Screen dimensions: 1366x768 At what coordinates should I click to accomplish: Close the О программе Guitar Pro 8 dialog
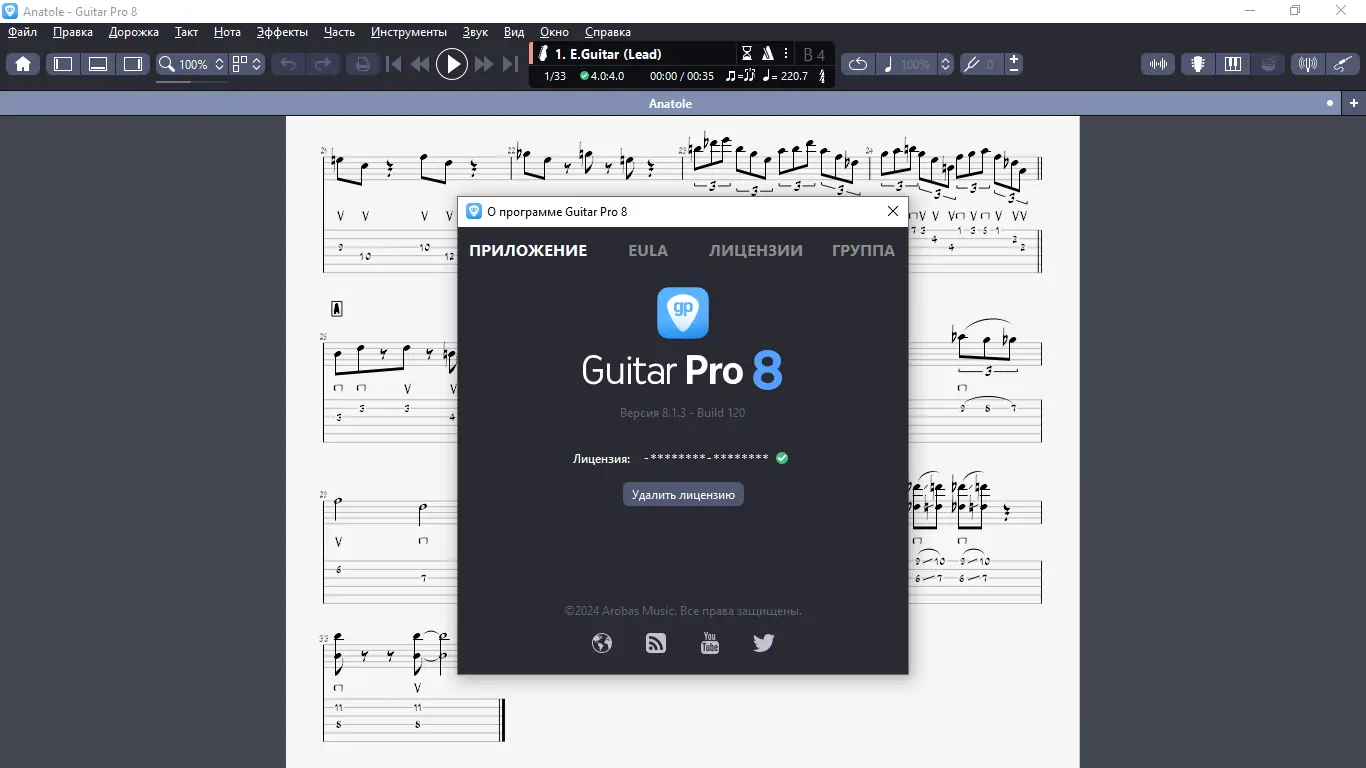coord(893,211)
